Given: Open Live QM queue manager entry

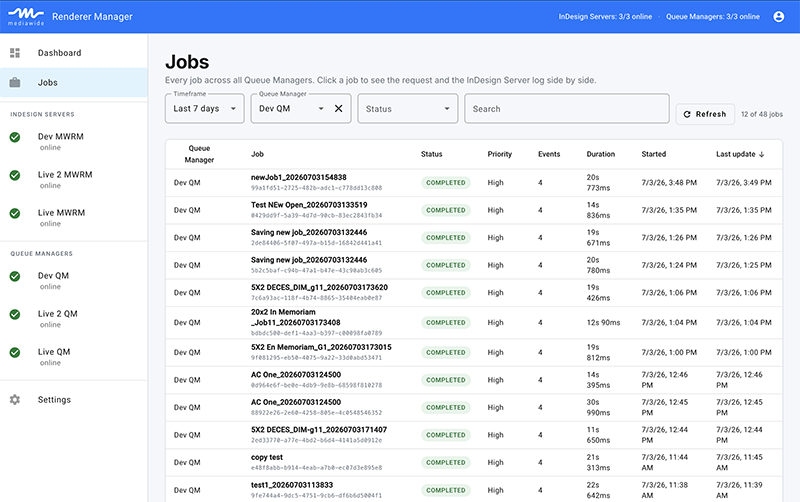Looking at the screenshot, I should [73, 357].
